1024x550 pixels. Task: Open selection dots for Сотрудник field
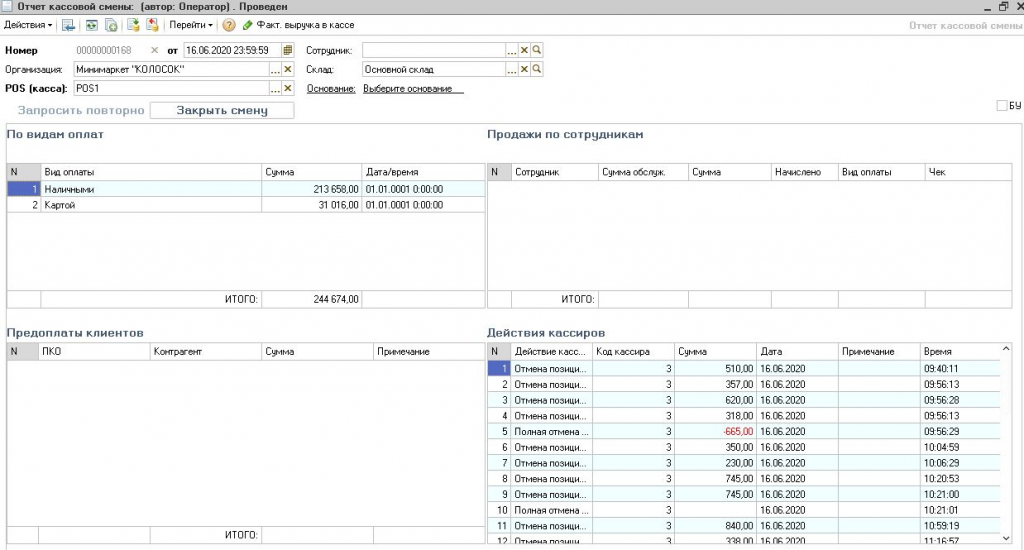[x=512, y=50]
